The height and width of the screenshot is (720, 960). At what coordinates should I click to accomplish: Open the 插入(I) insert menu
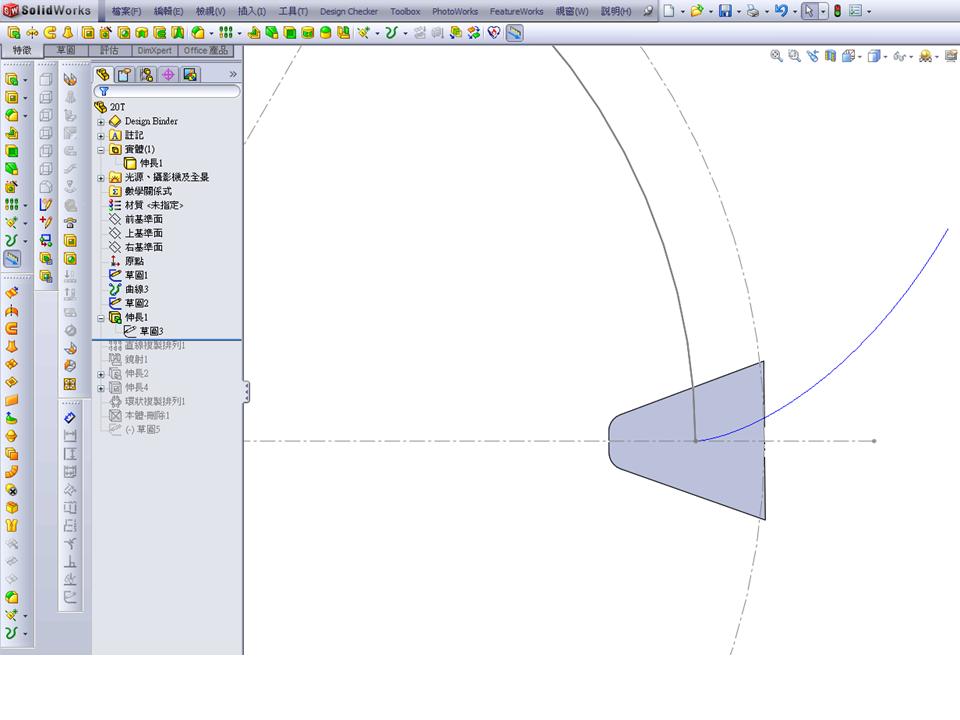pyautogui.click(x=252, y=11)
